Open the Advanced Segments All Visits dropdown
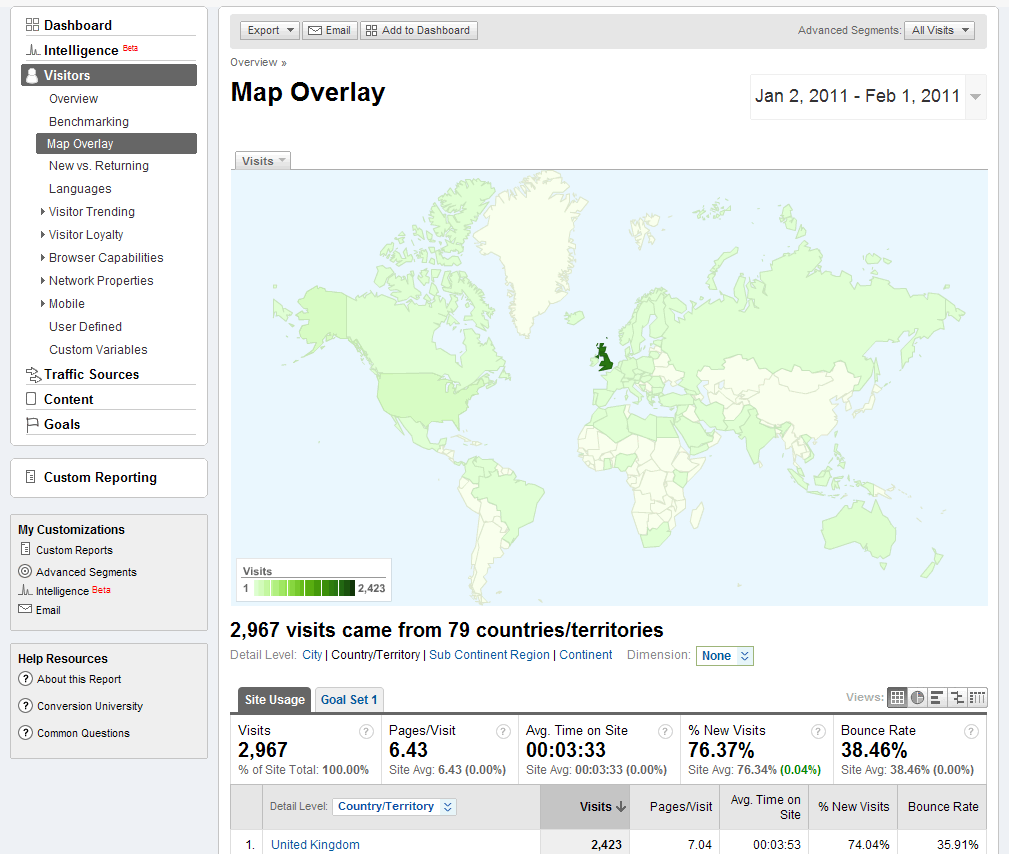The height and width of the screenshot is (854, 1009). 938,30
